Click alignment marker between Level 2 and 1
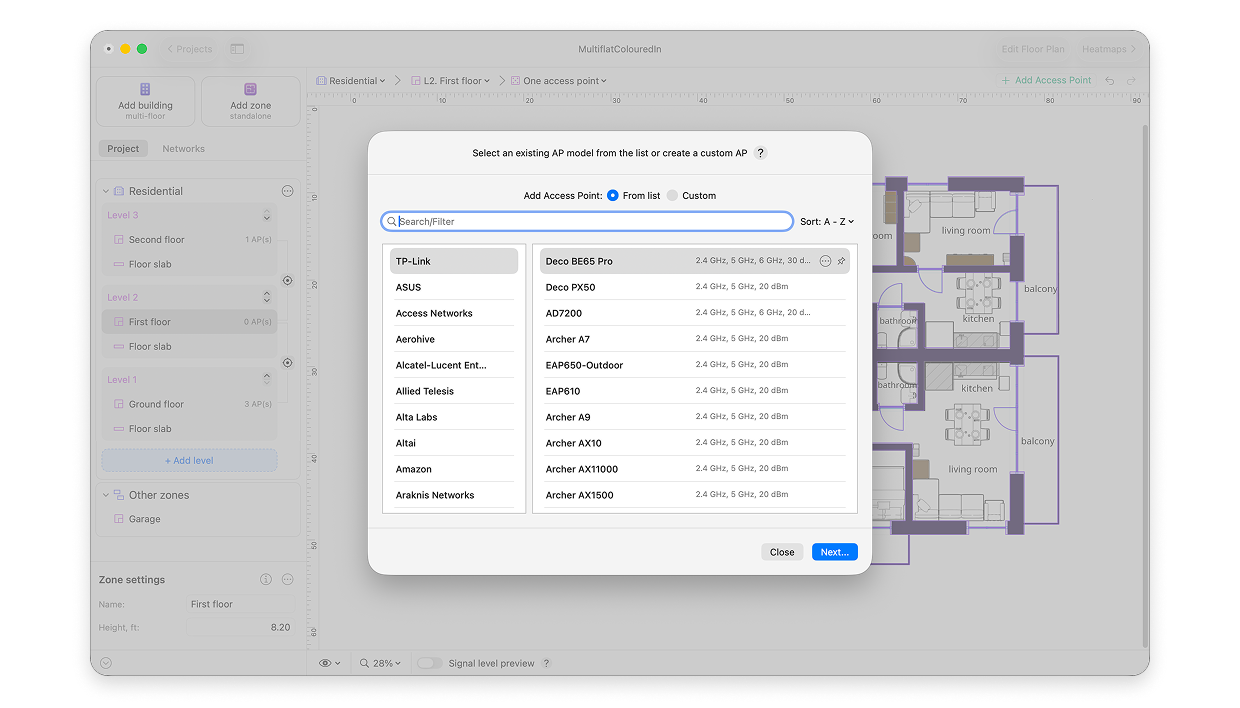The width and height of the screenshot is (1240, 708). pos(288,363)
